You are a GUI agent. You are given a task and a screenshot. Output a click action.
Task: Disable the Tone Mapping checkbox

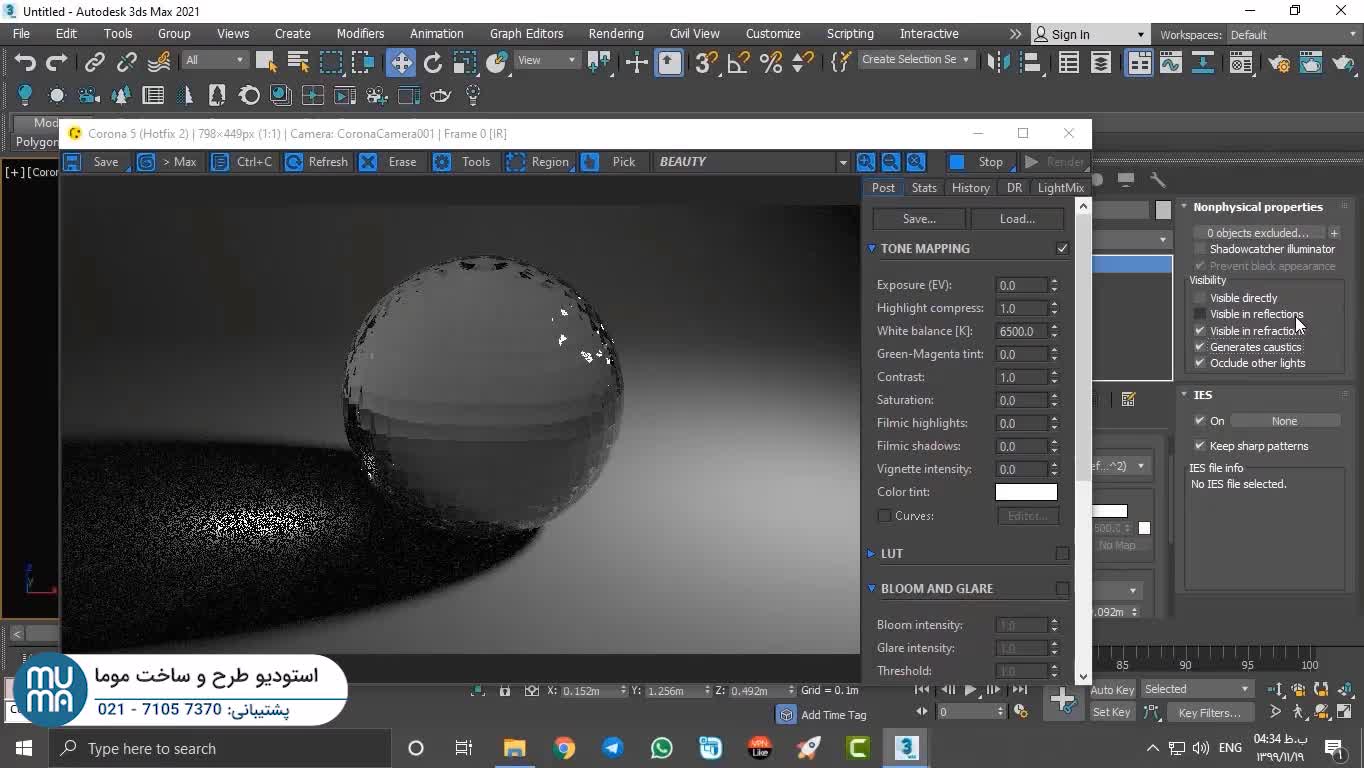[x=1062, y=248]
